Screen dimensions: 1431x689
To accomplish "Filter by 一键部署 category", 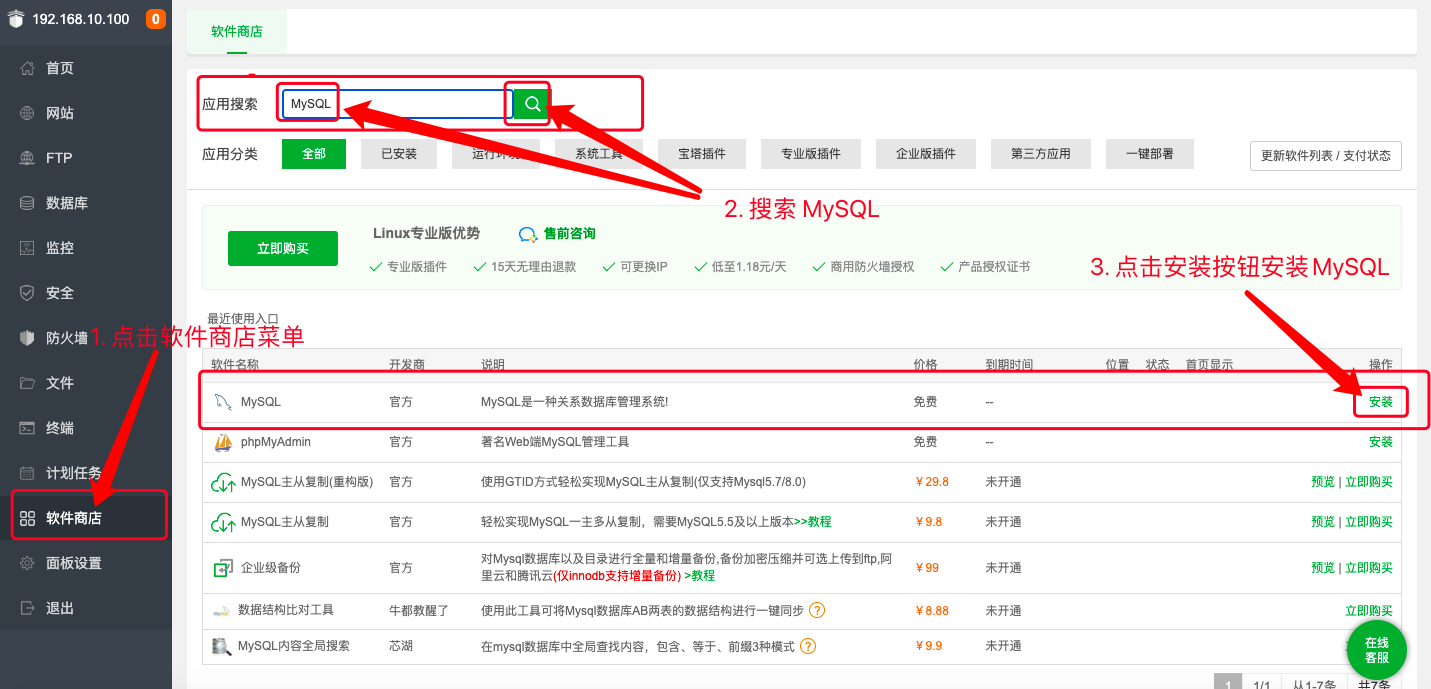I will (x=1150, y=154).
